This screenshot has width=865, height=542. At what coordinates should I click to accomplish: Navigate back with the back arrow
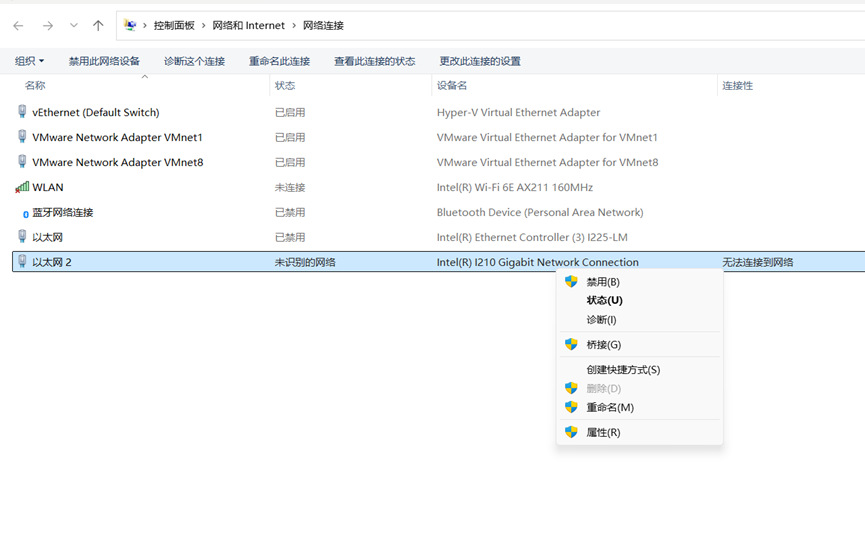18,25
